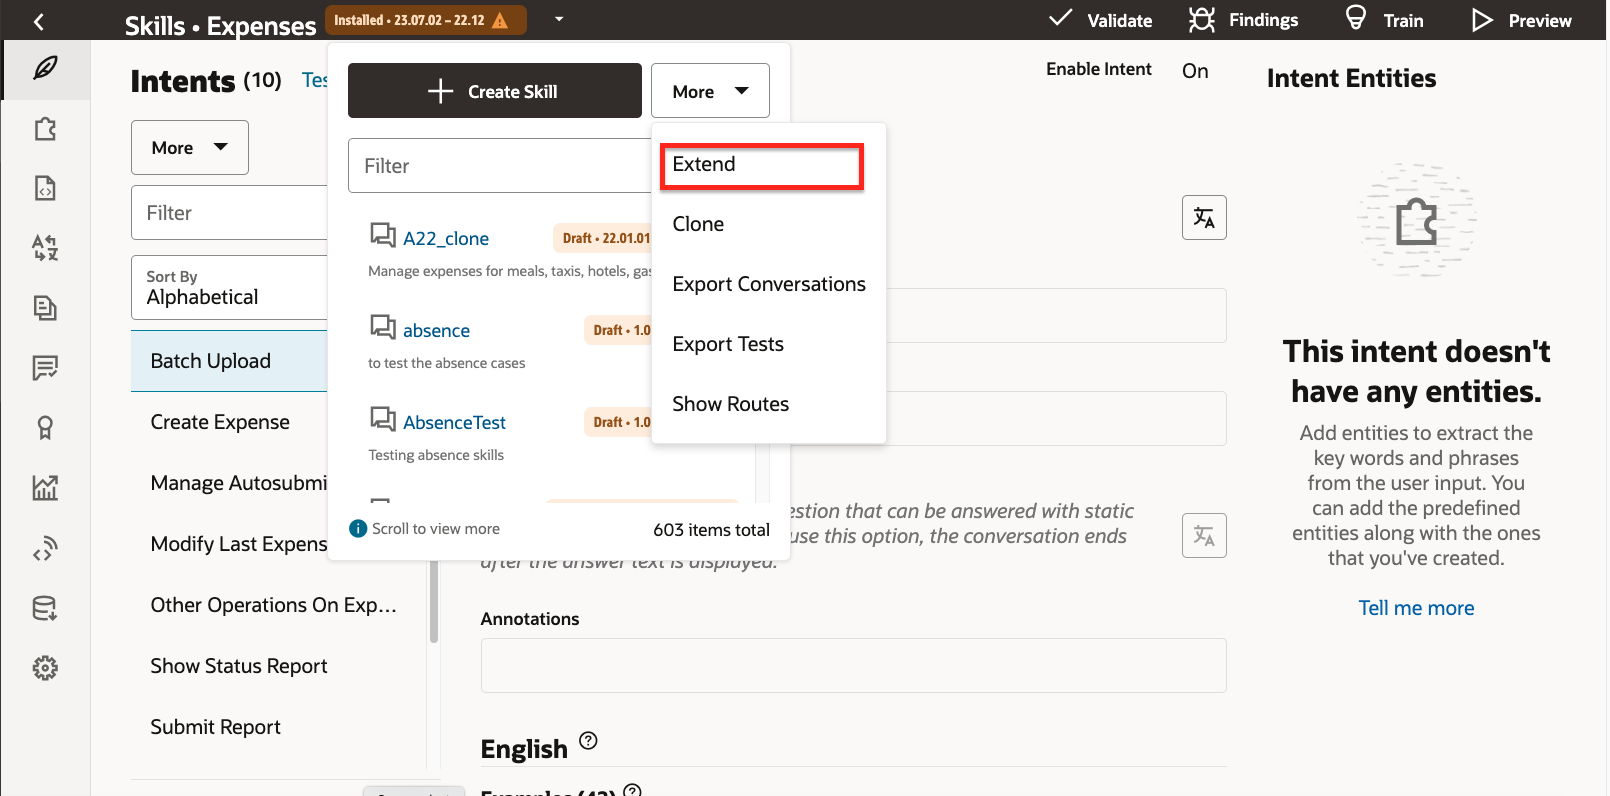The width and height of the screenshot is (1610, 796).
Task: Click the skill Filter input field
Action: (x=499, y=166)
